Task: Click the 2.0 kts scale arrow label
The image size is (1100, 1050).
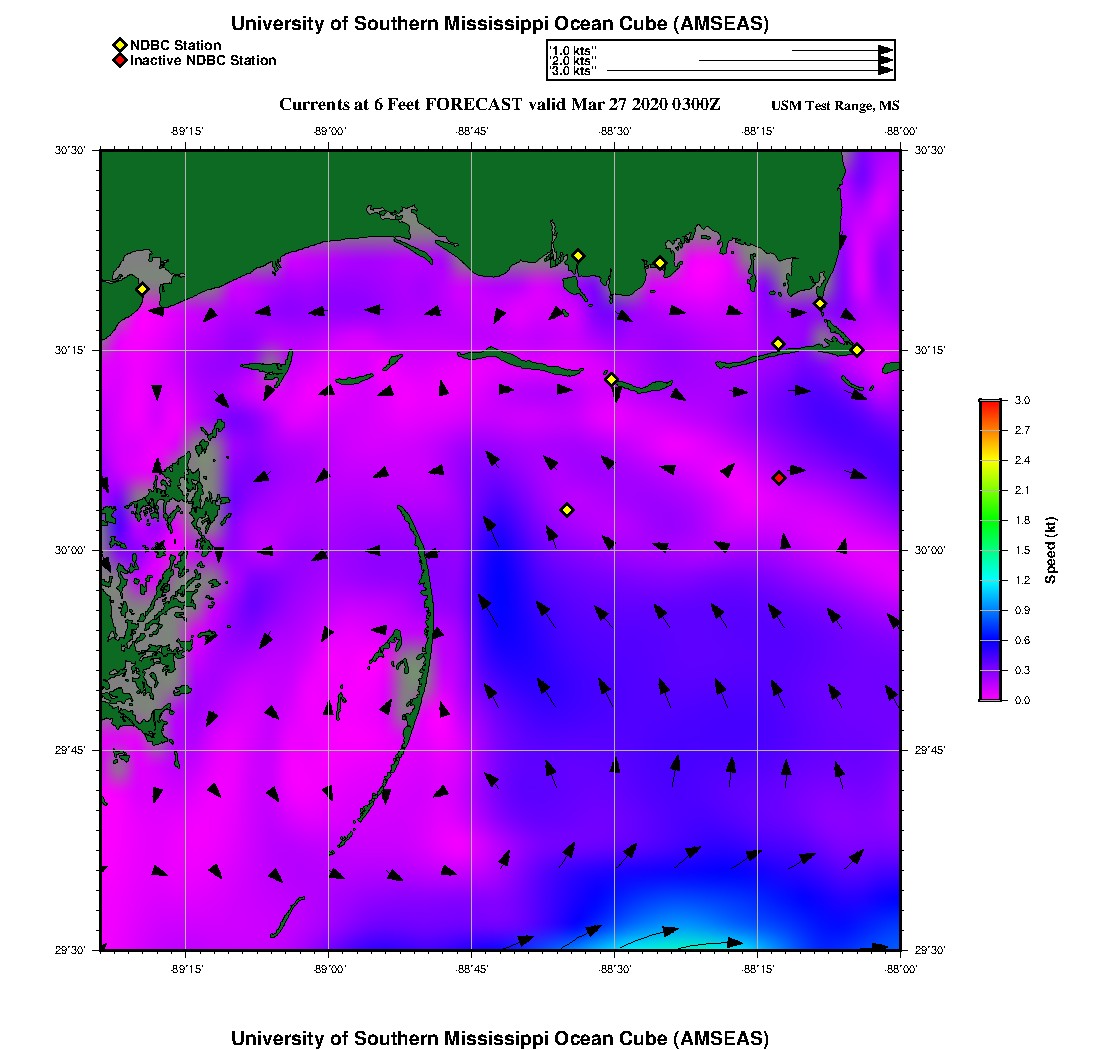Action: (572, 61)
